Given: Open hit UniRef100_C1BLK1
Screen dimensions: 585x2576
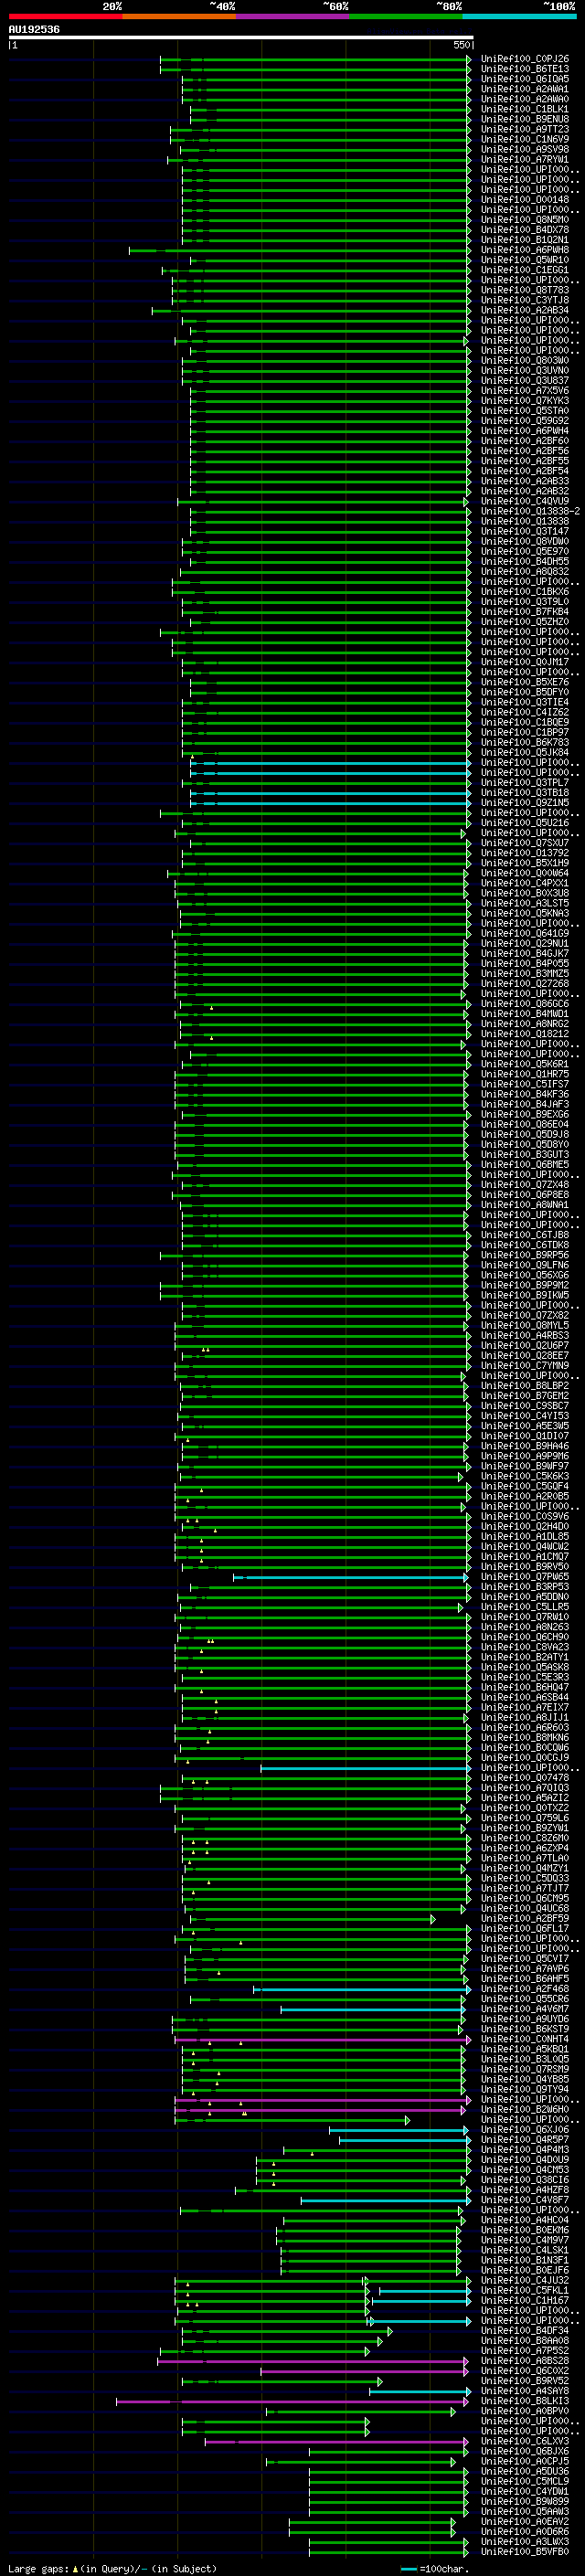Looking at the screenshot, I should click(x=524, y=109).
